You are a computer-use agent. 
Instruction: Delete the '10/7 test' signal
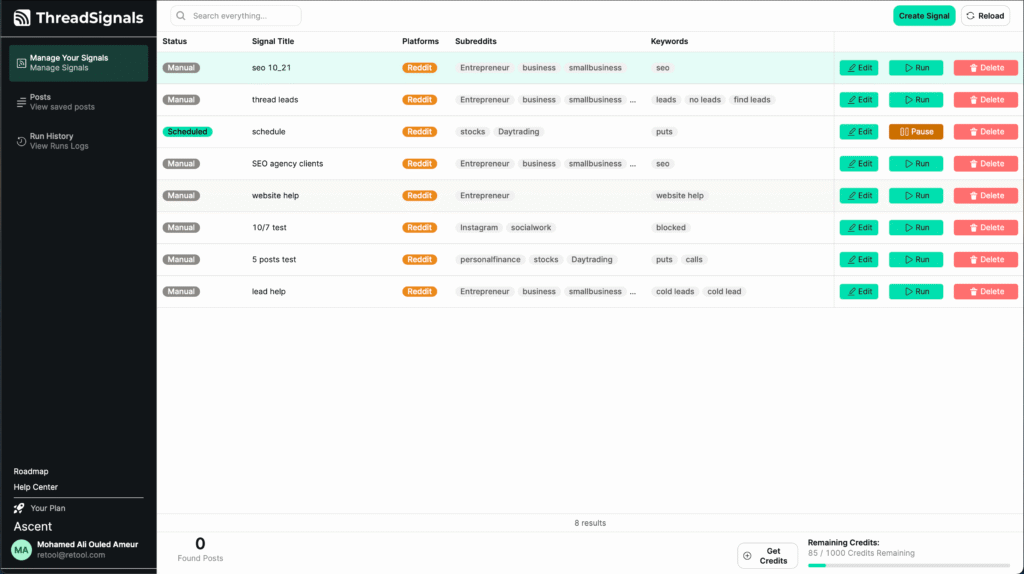coord(985,228)
